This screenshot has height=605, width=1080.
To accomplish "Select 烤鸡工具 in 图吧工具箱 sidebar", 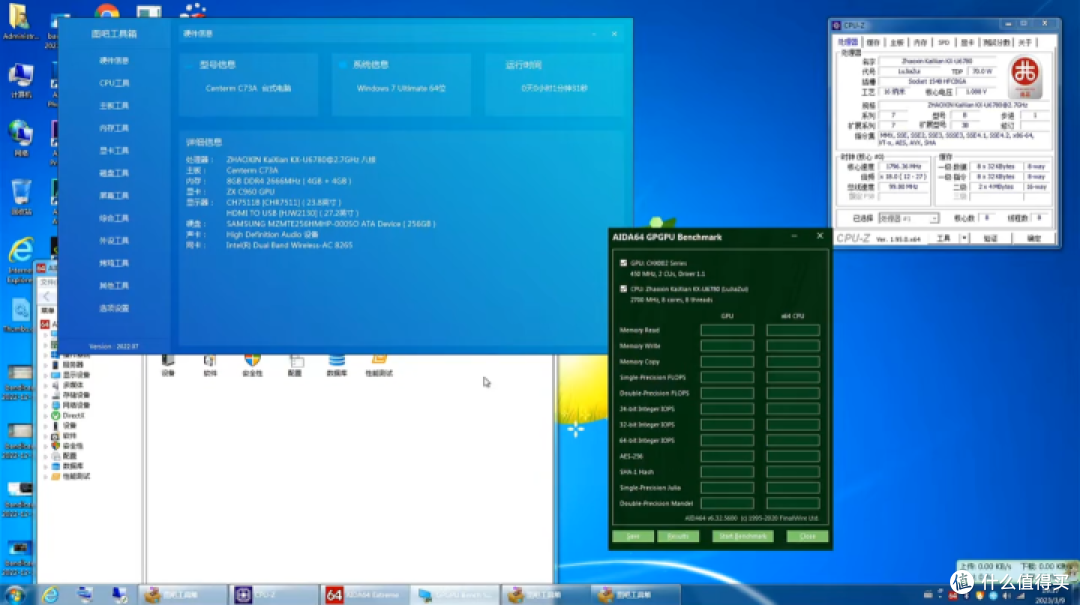I will pos(114,263).
